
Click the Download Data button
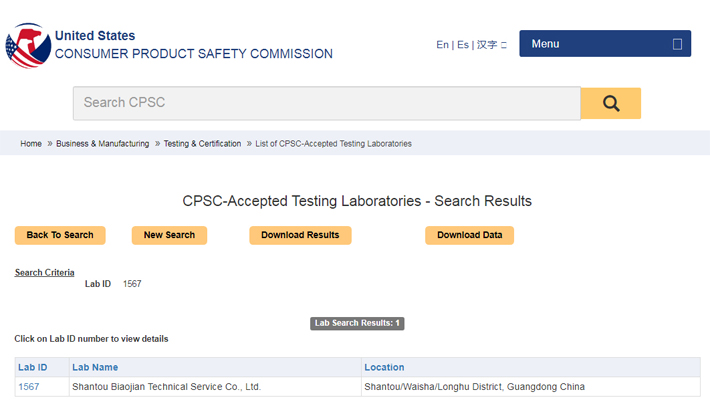470,235
